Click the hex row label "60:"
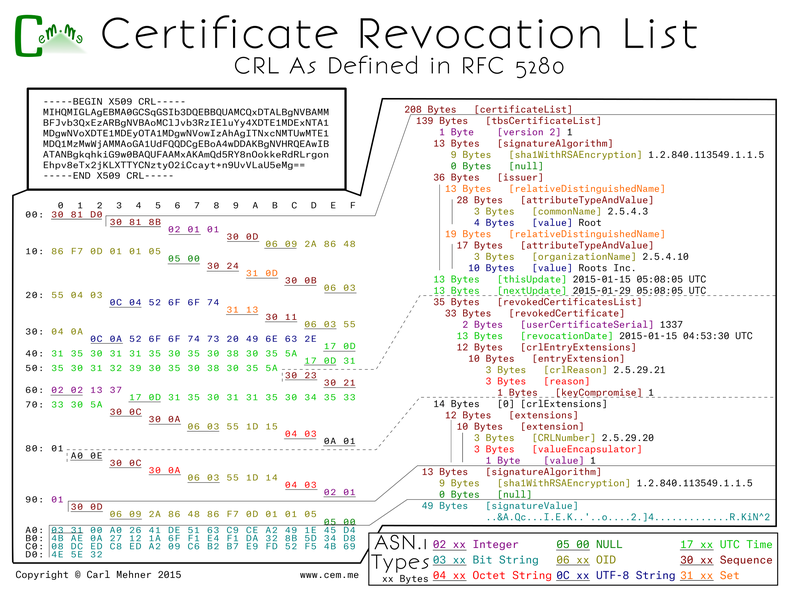The width and height of the screenshot is (799, 599). tap(34, 390)
